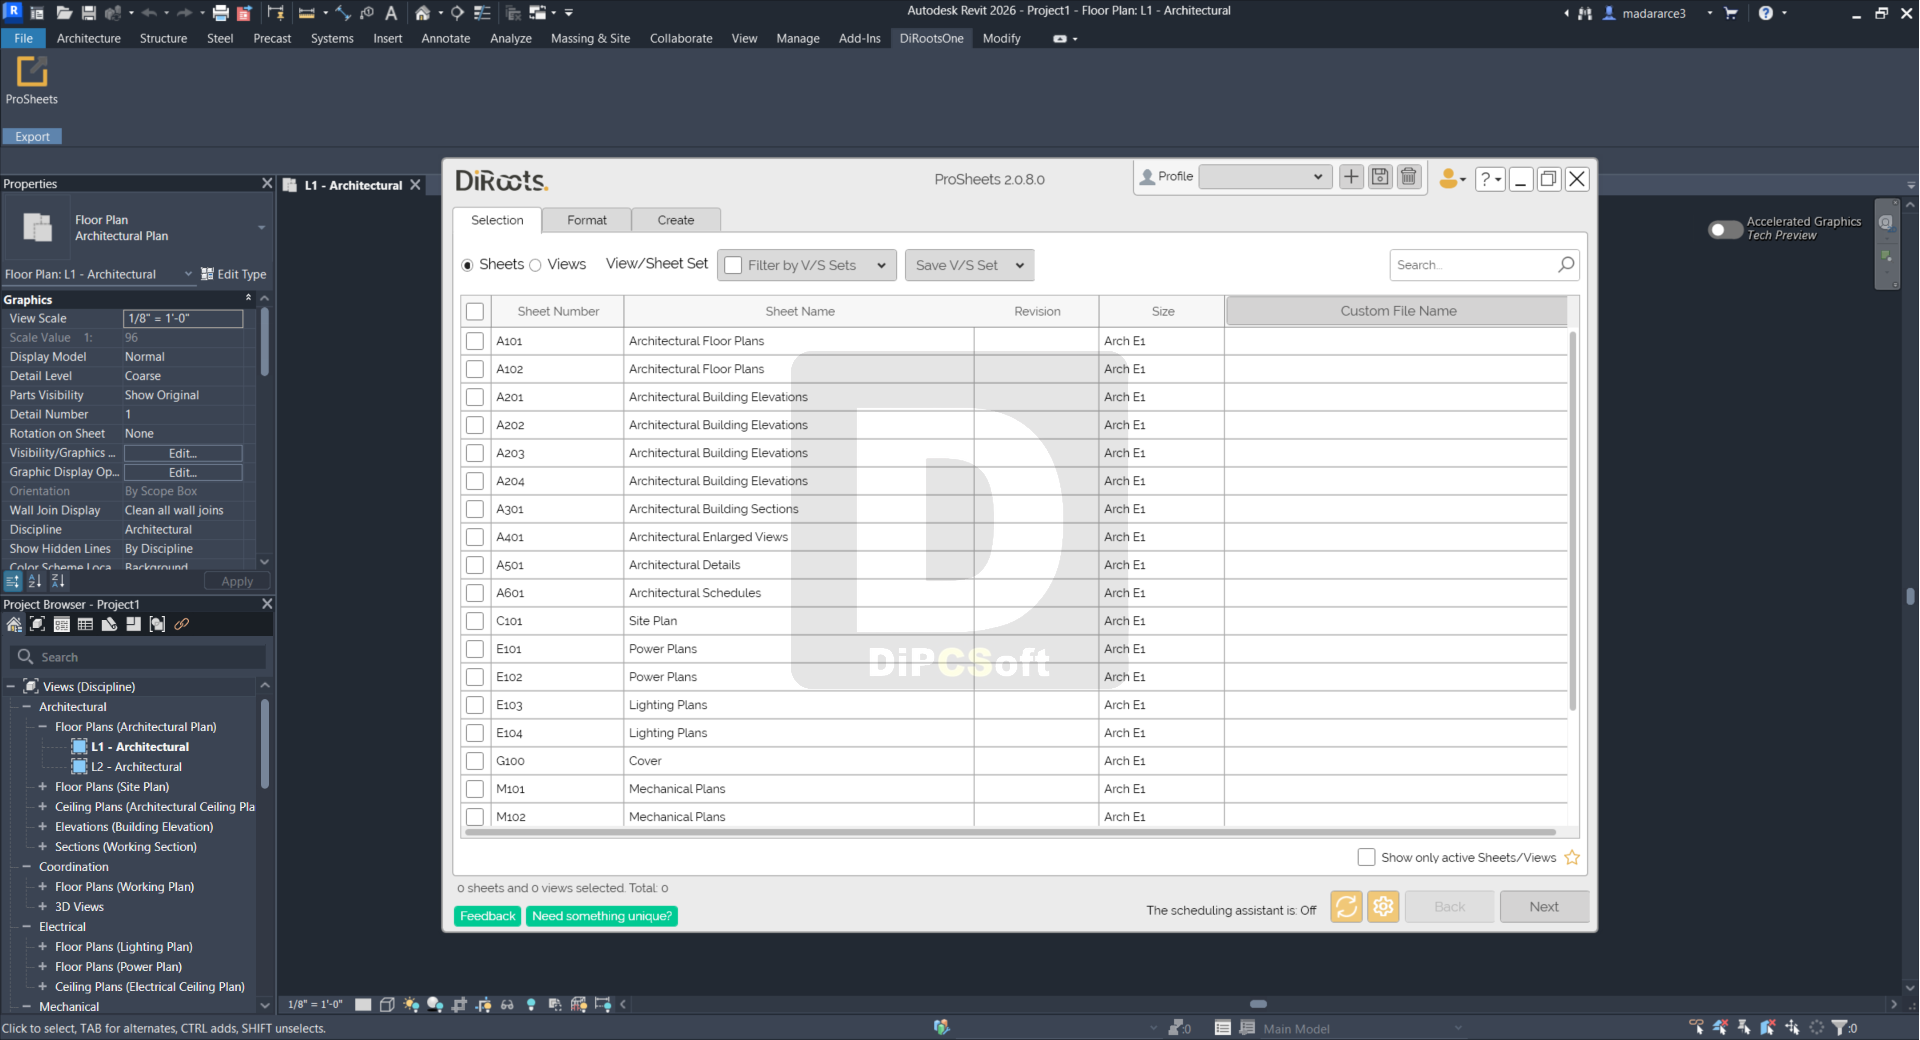This screenshot has height=1040, width=1920.
Task: Click the Undo arrow in quick access toolbar
Action: 149,13
